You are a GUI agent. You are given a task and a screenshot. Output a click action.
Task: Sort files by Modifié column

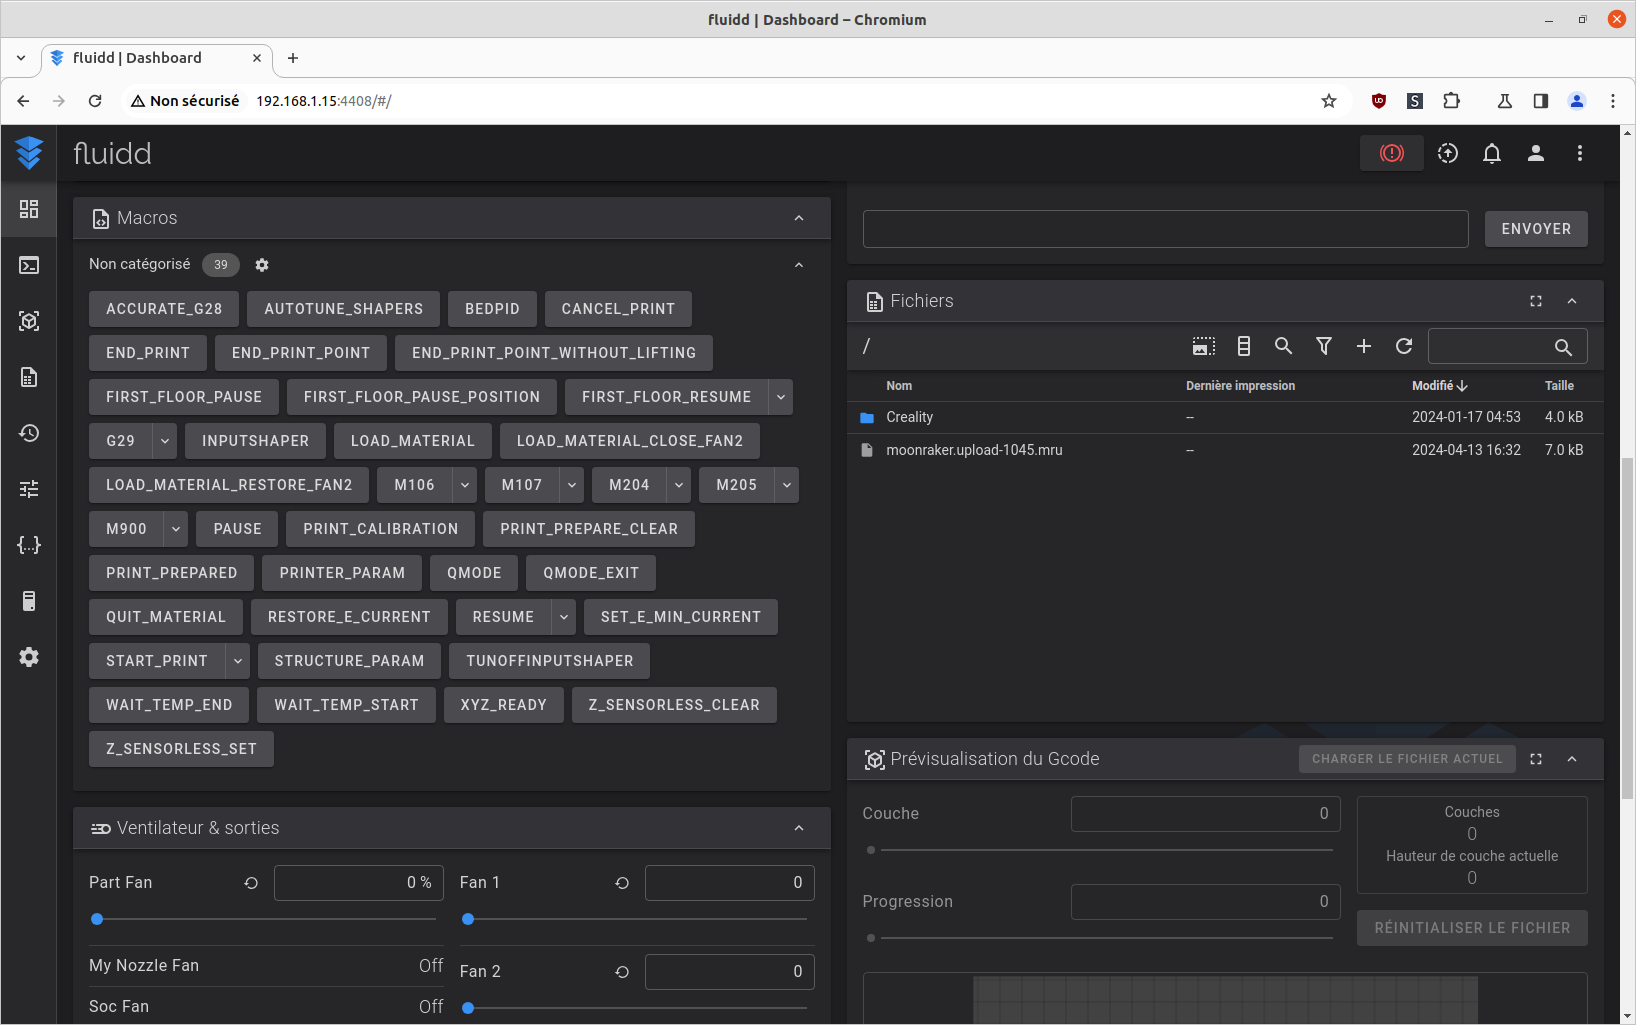1439,386
